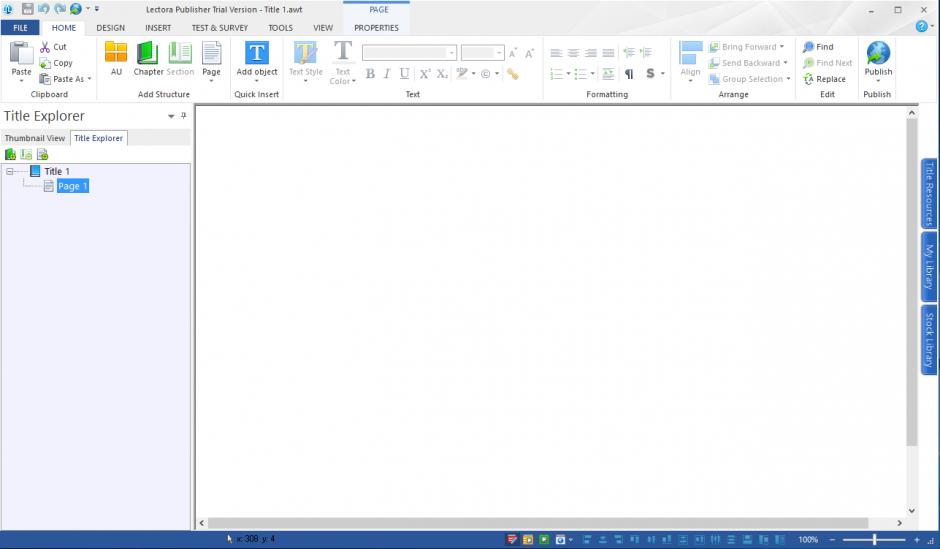Open the help question mark icon
Screen dimensions: 940x549
(921, 27)
